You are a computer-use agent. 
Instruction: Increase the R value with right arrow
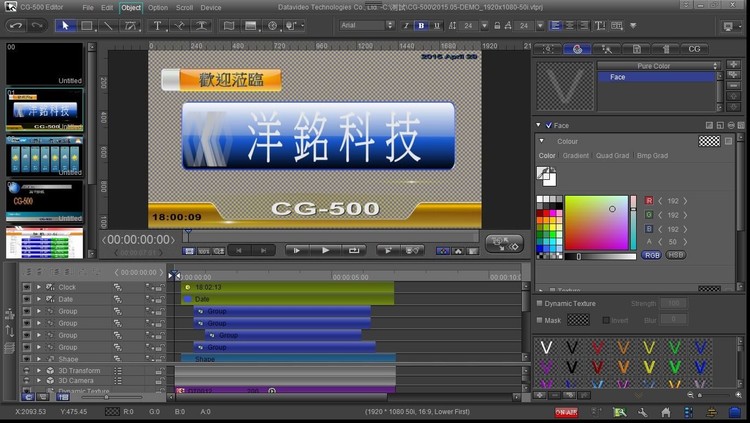click(x=685, y=201)
